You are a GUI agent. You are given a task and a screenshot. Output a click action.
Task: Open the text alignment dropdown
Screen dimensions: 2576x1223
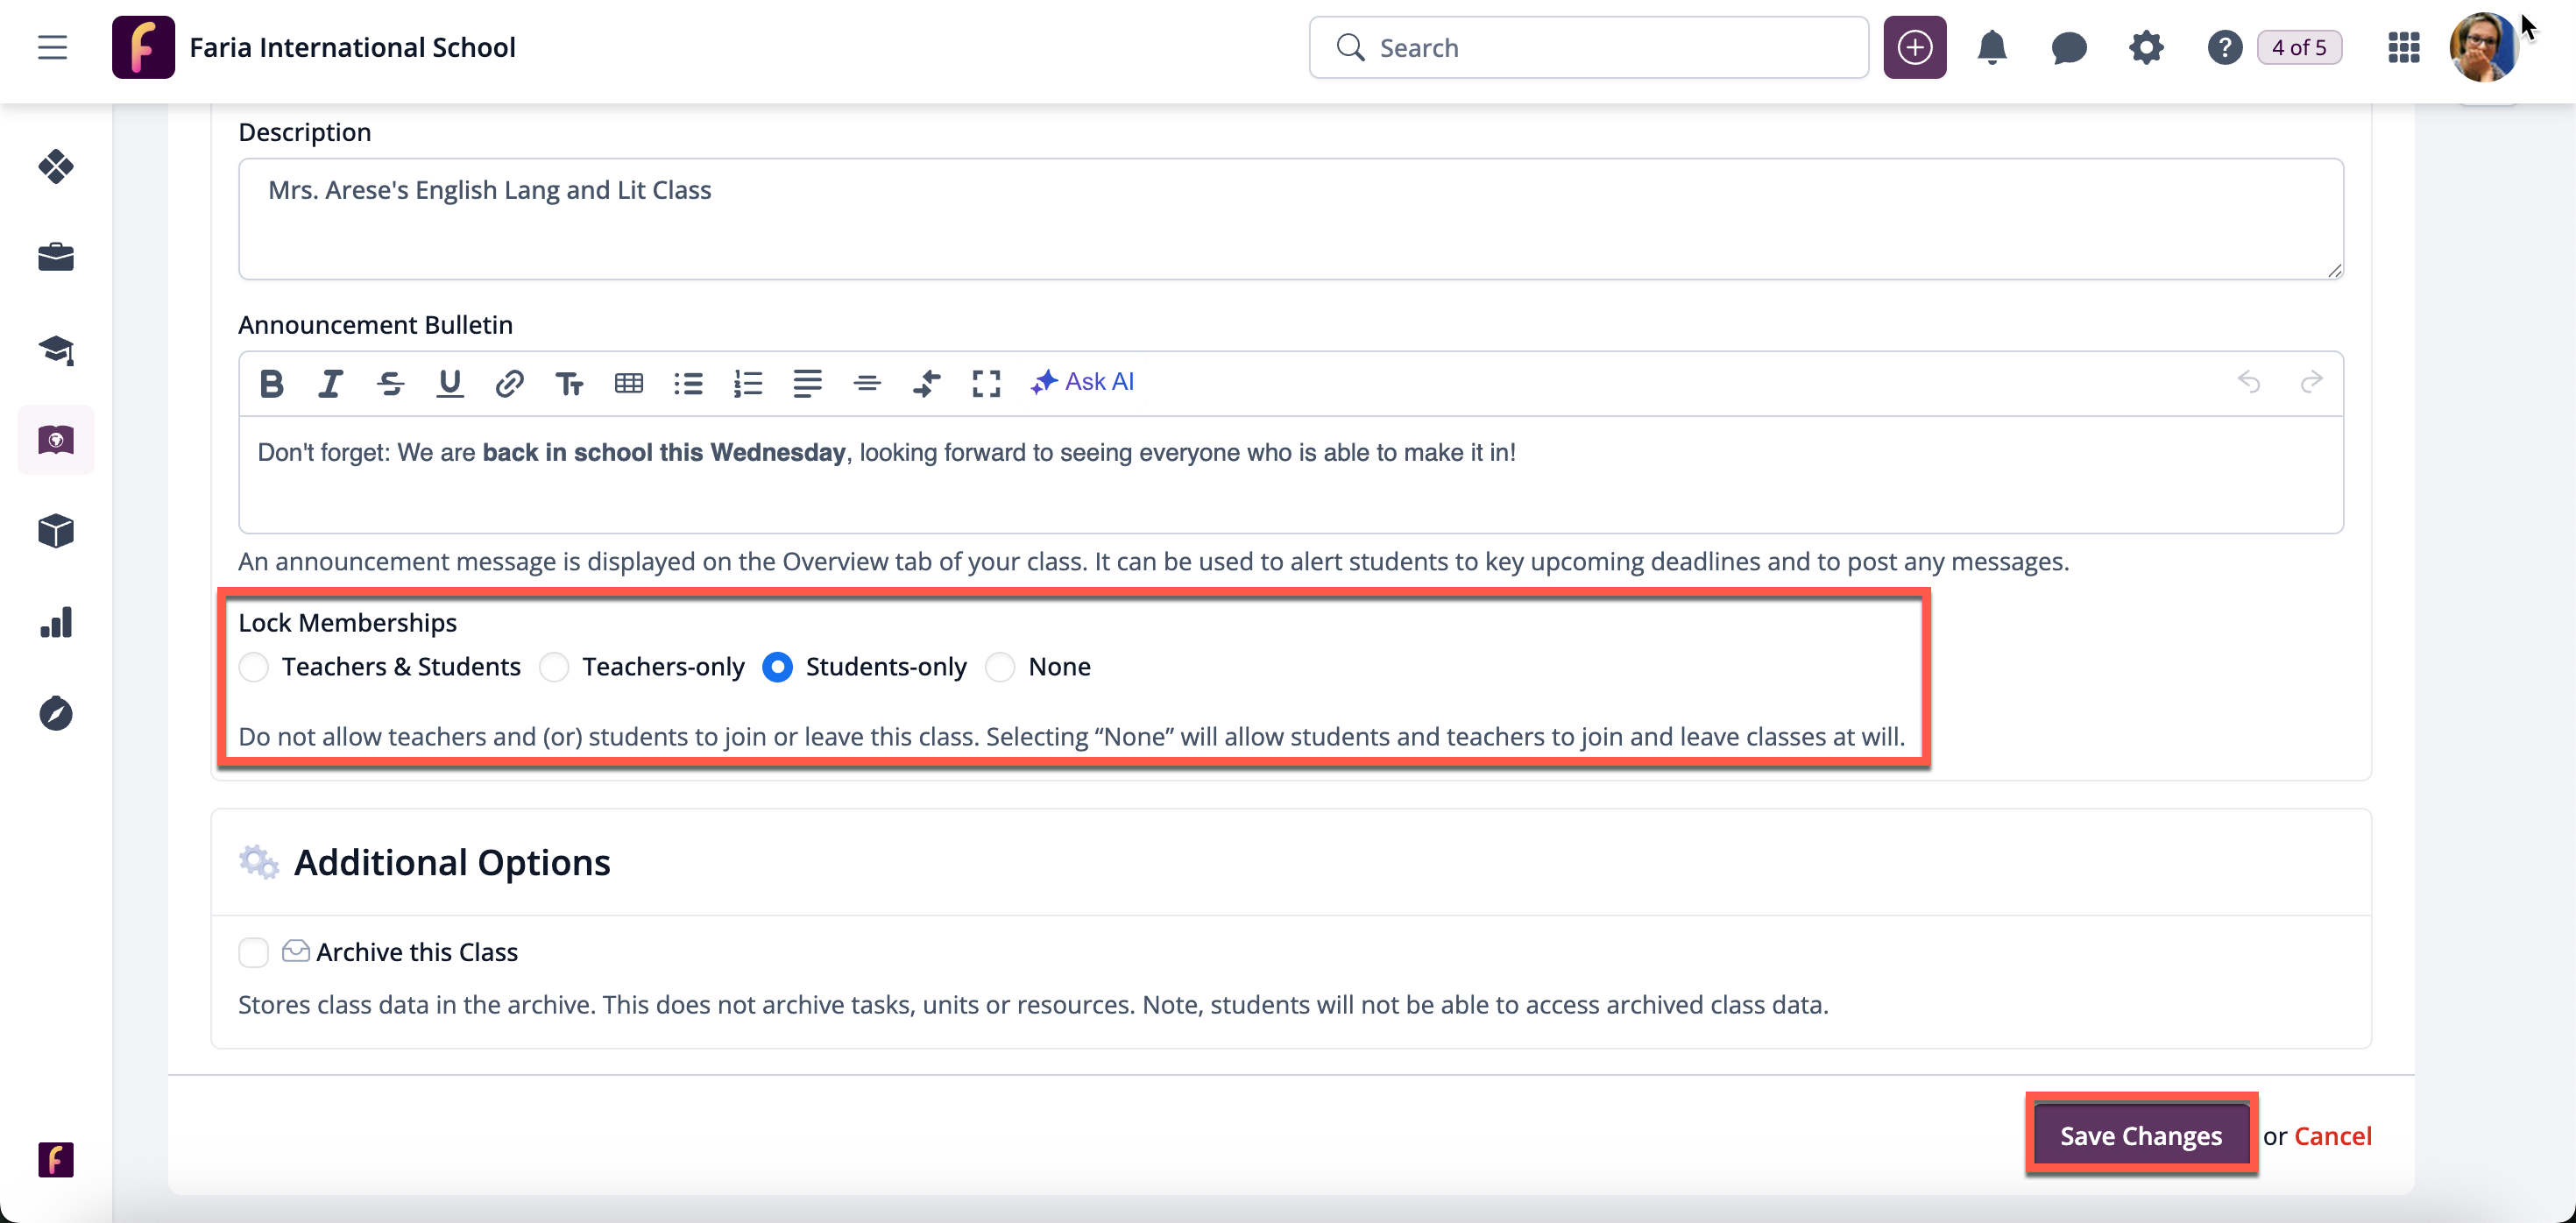[807, 383]
